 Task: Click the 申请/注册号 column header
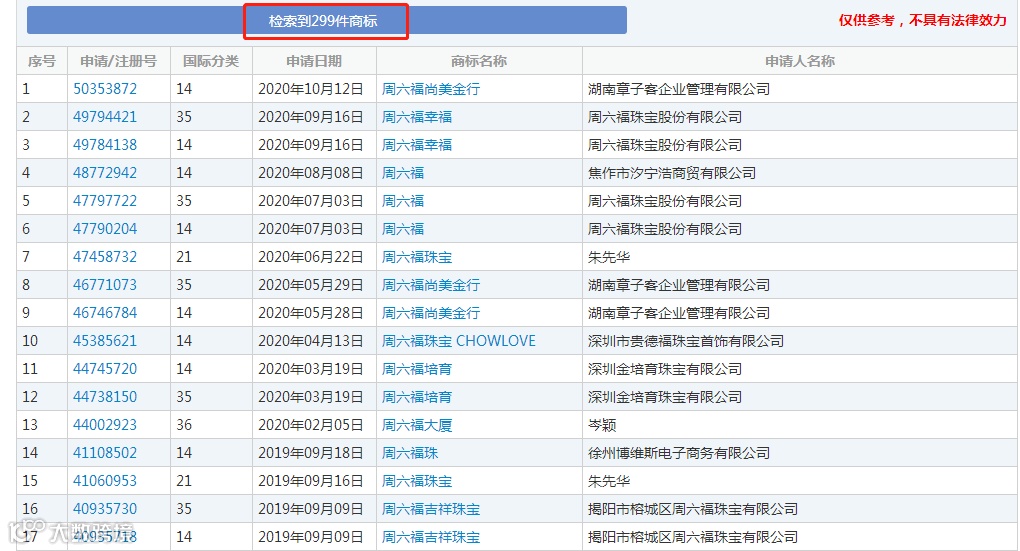click(x=118, y=60)
